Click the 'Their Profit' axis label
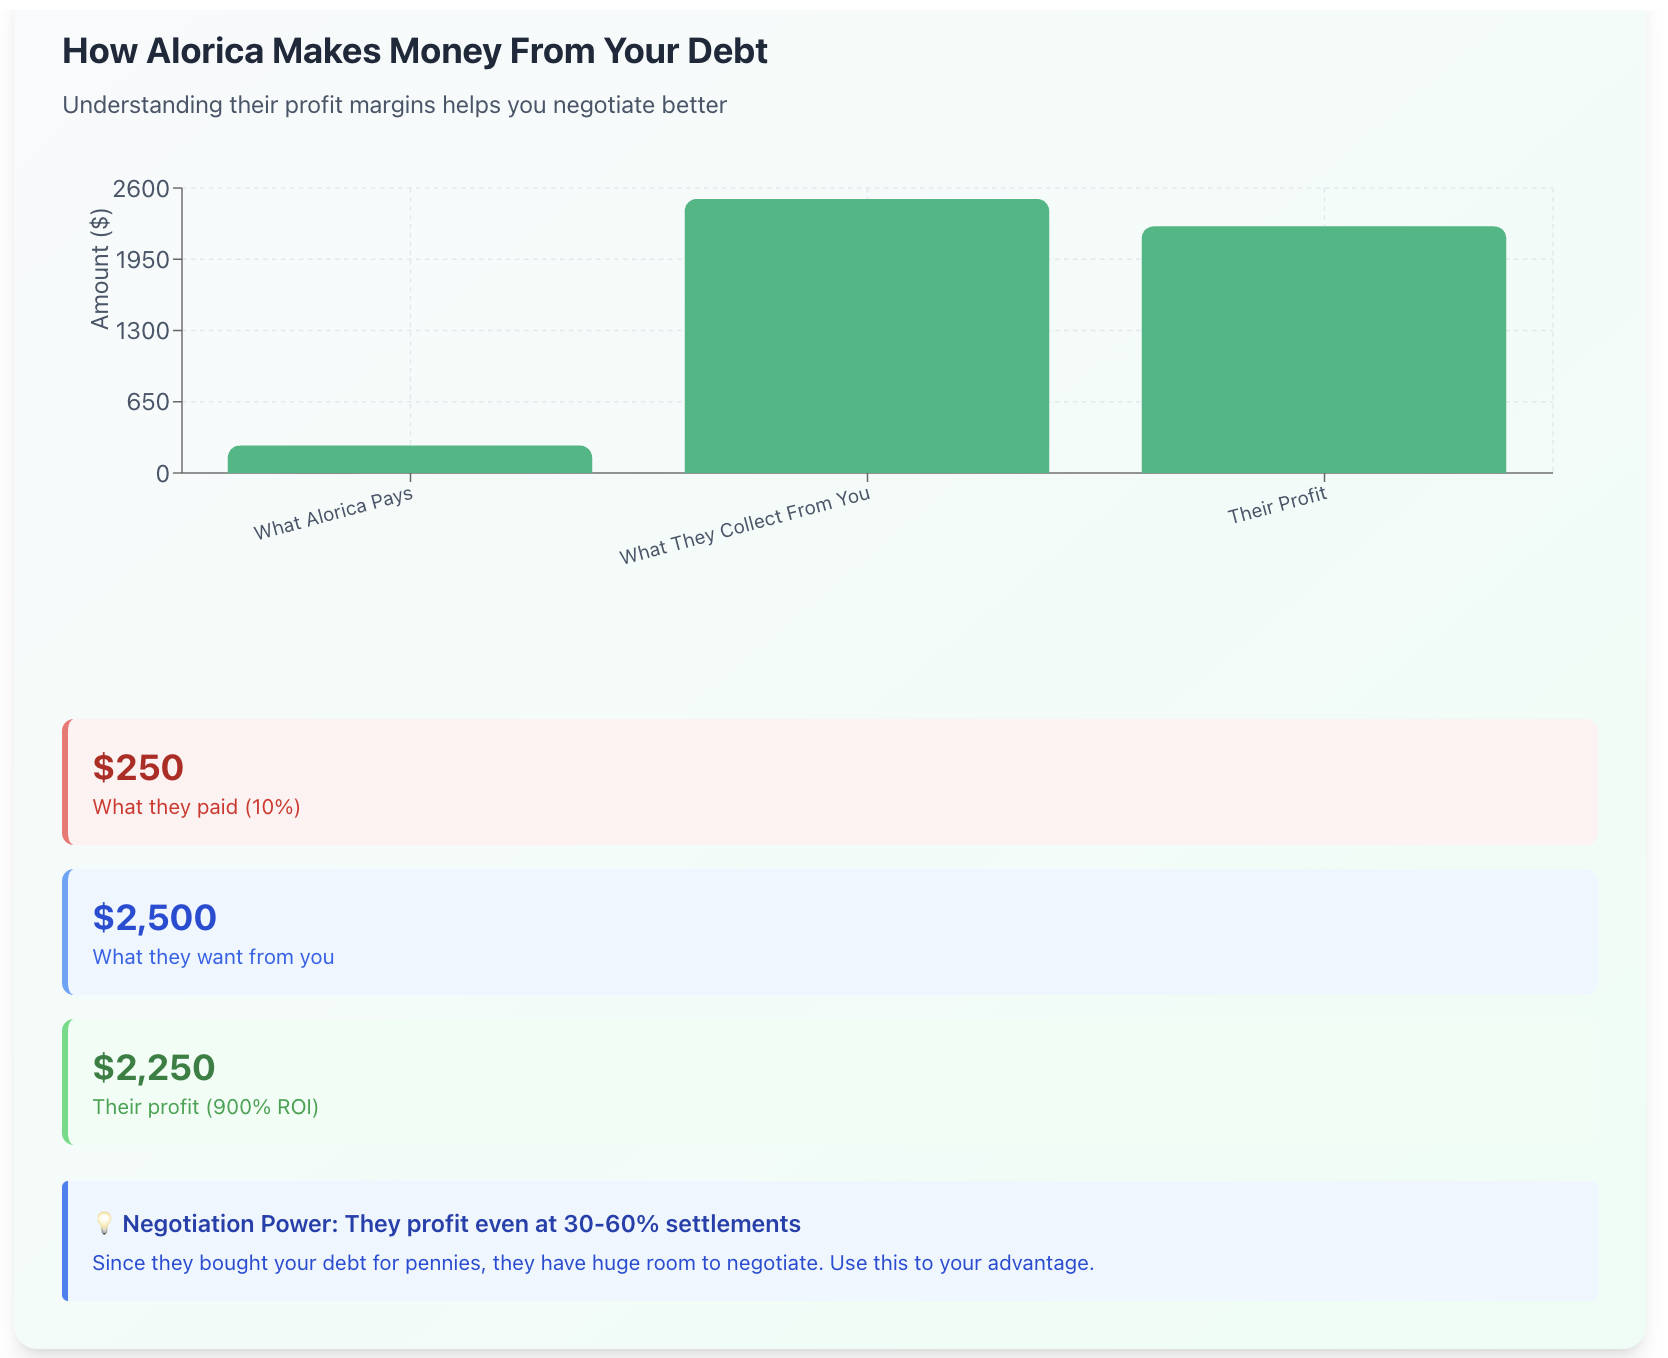 (x=1277, y=505)
